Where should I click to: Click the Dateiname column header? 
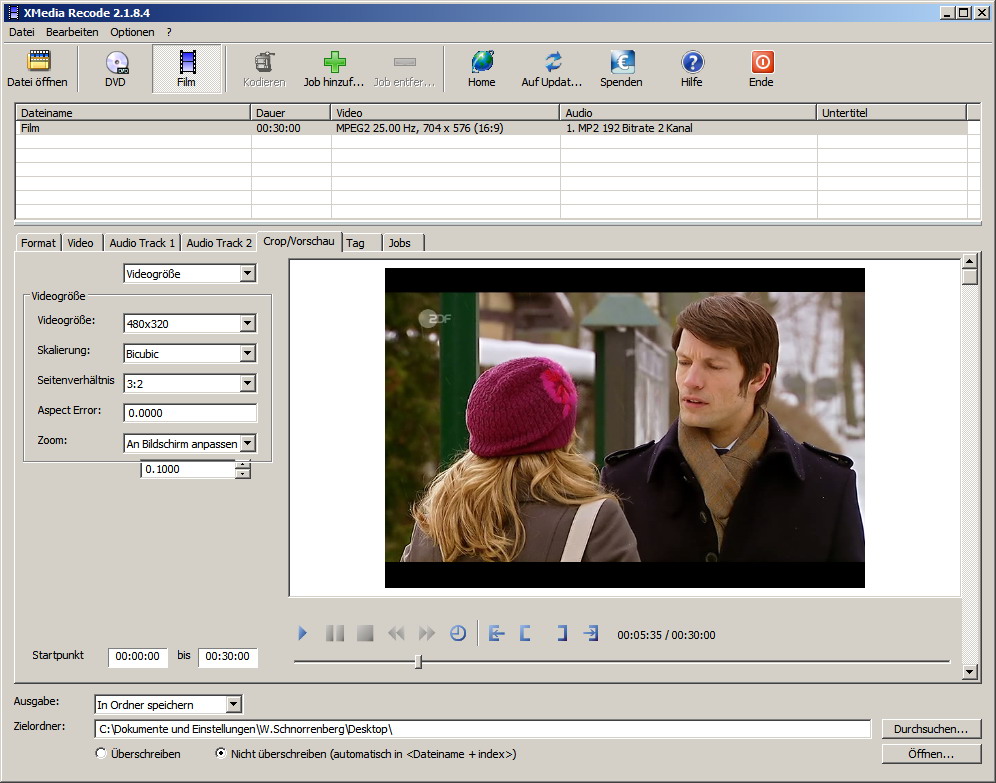tap(133, 112)
